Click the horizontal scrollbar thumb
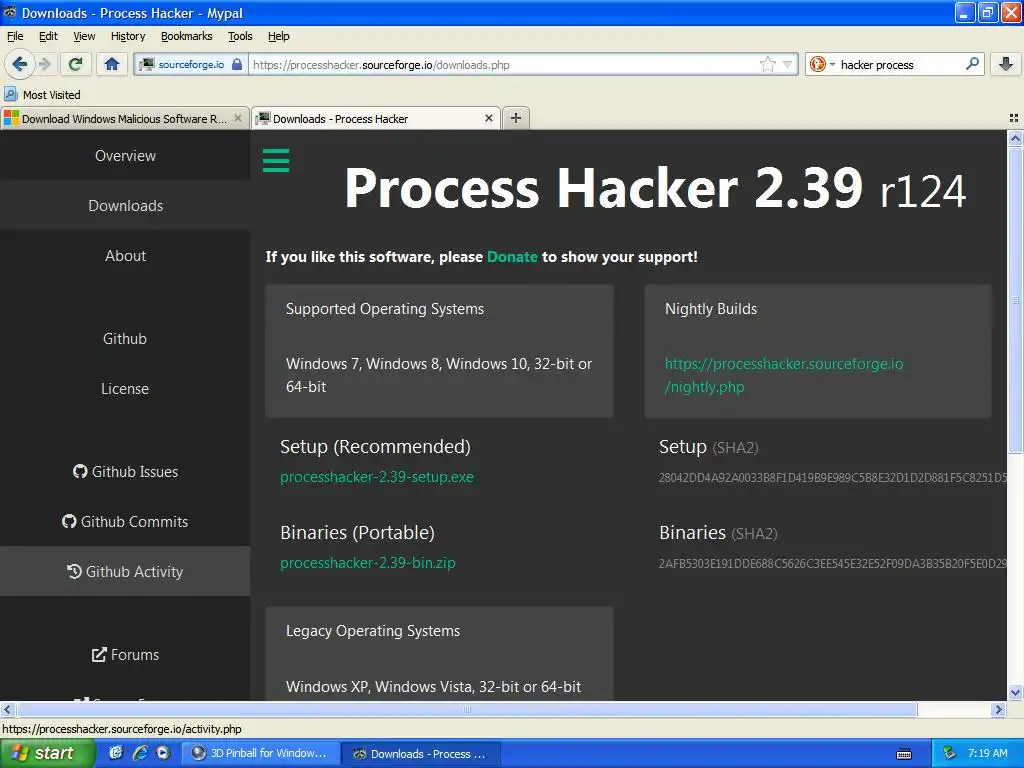1024x768 pixels. point(467,709)
